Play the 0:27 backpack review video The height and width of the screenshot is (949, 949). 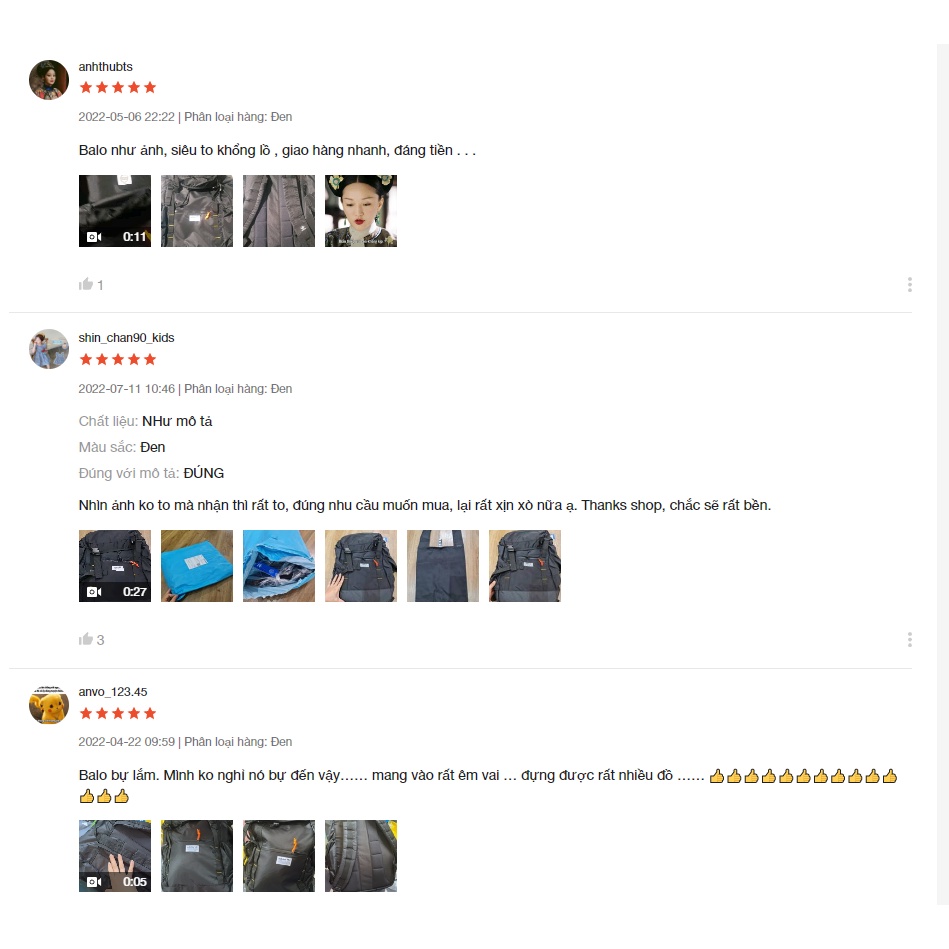[115, 566]
